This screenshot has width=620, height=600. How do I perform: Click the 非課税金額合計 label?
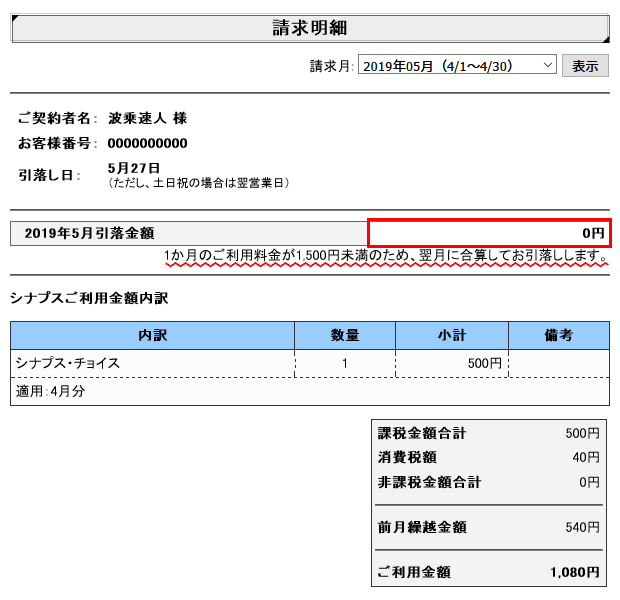[x=429, y=482]
